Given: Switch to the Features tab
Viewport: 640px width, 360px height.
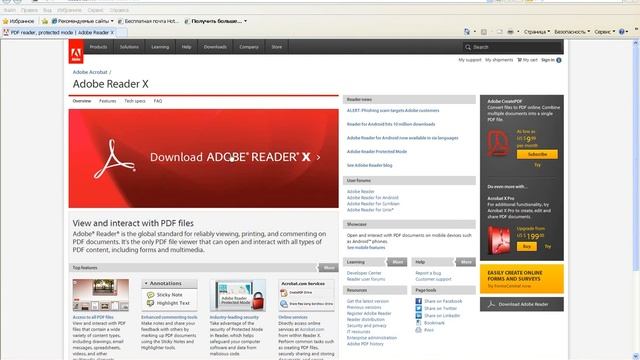Looking at the screenshot, I should click(x=108, y=101).
